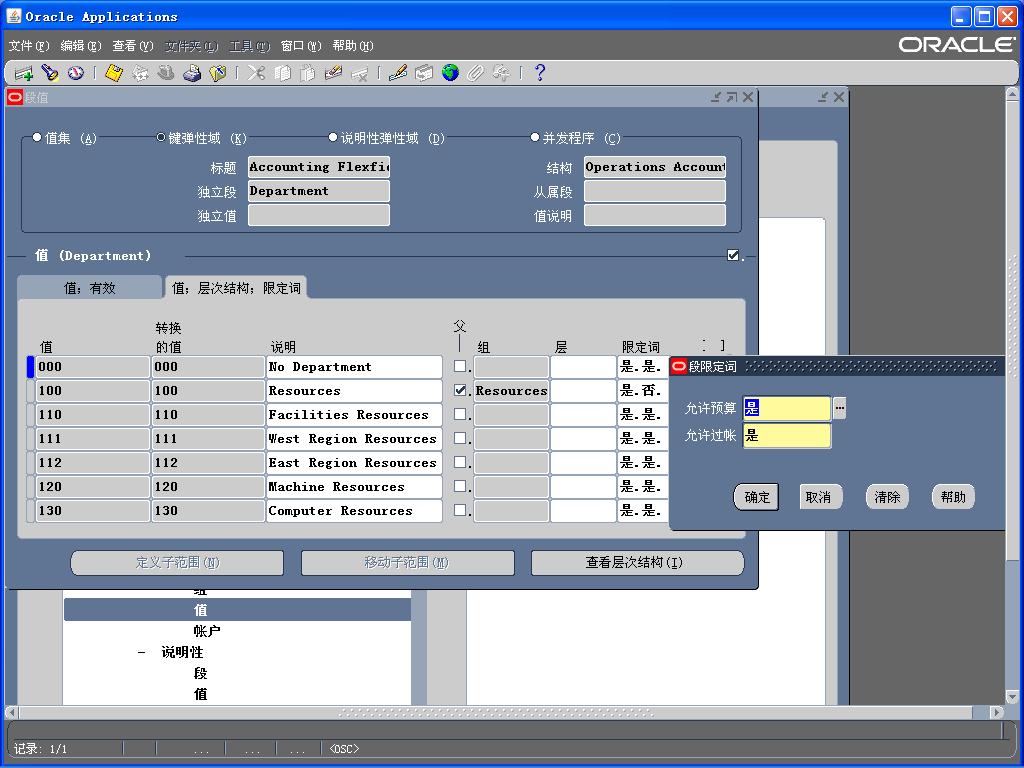Toggle the checkbox right of 值 (Department) header
The width and height of the screenshot is (1024, 768).
click(x=733, y=255)
